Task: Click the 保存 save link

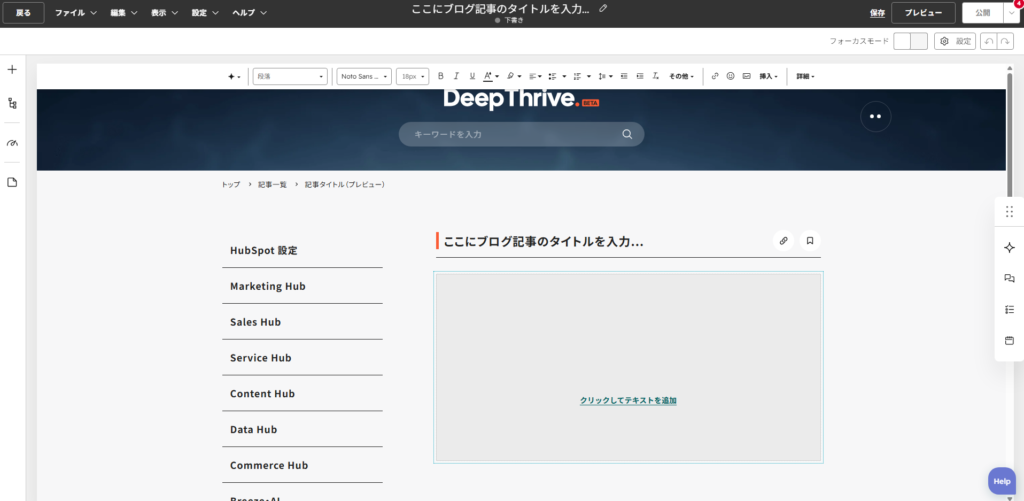Action: point(877,12)
